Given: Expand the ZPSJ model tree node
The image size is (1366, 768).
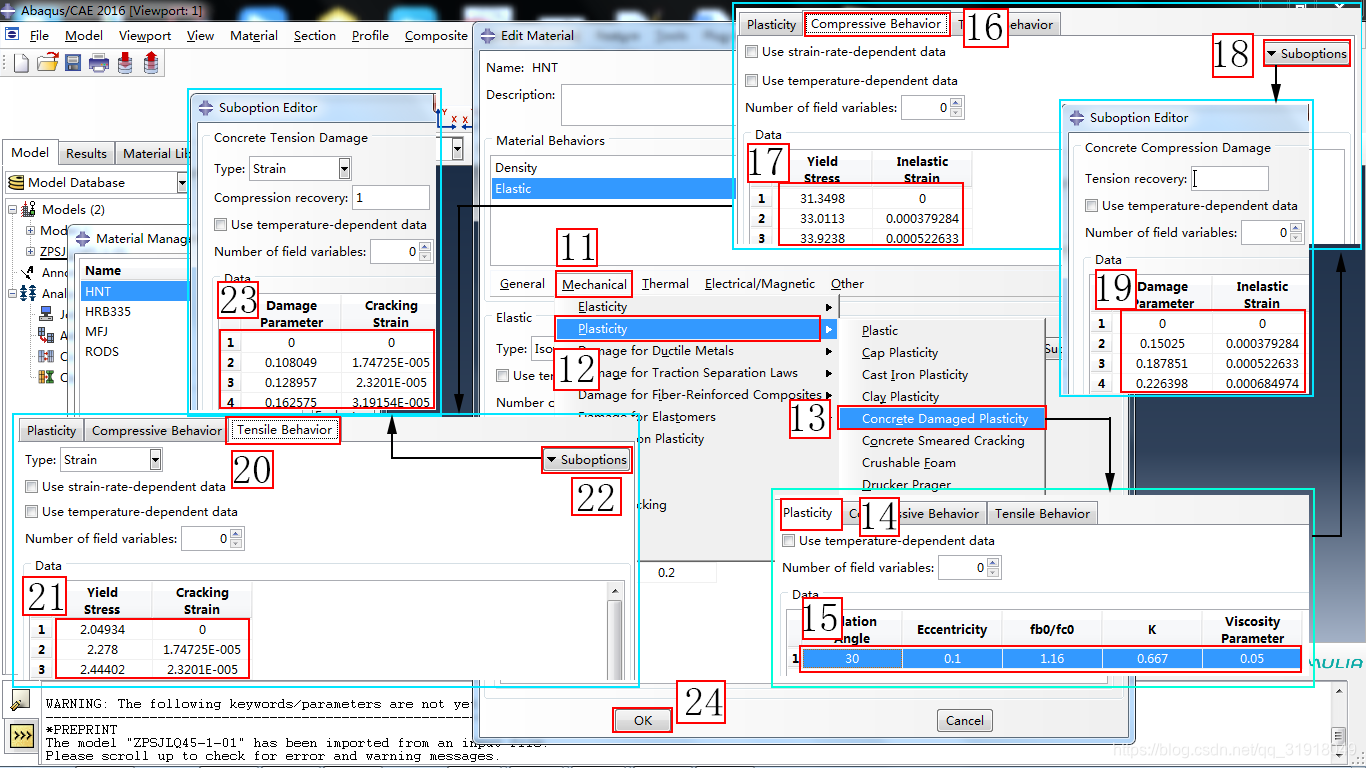Looking at the screenshot, I should (30, 252).
